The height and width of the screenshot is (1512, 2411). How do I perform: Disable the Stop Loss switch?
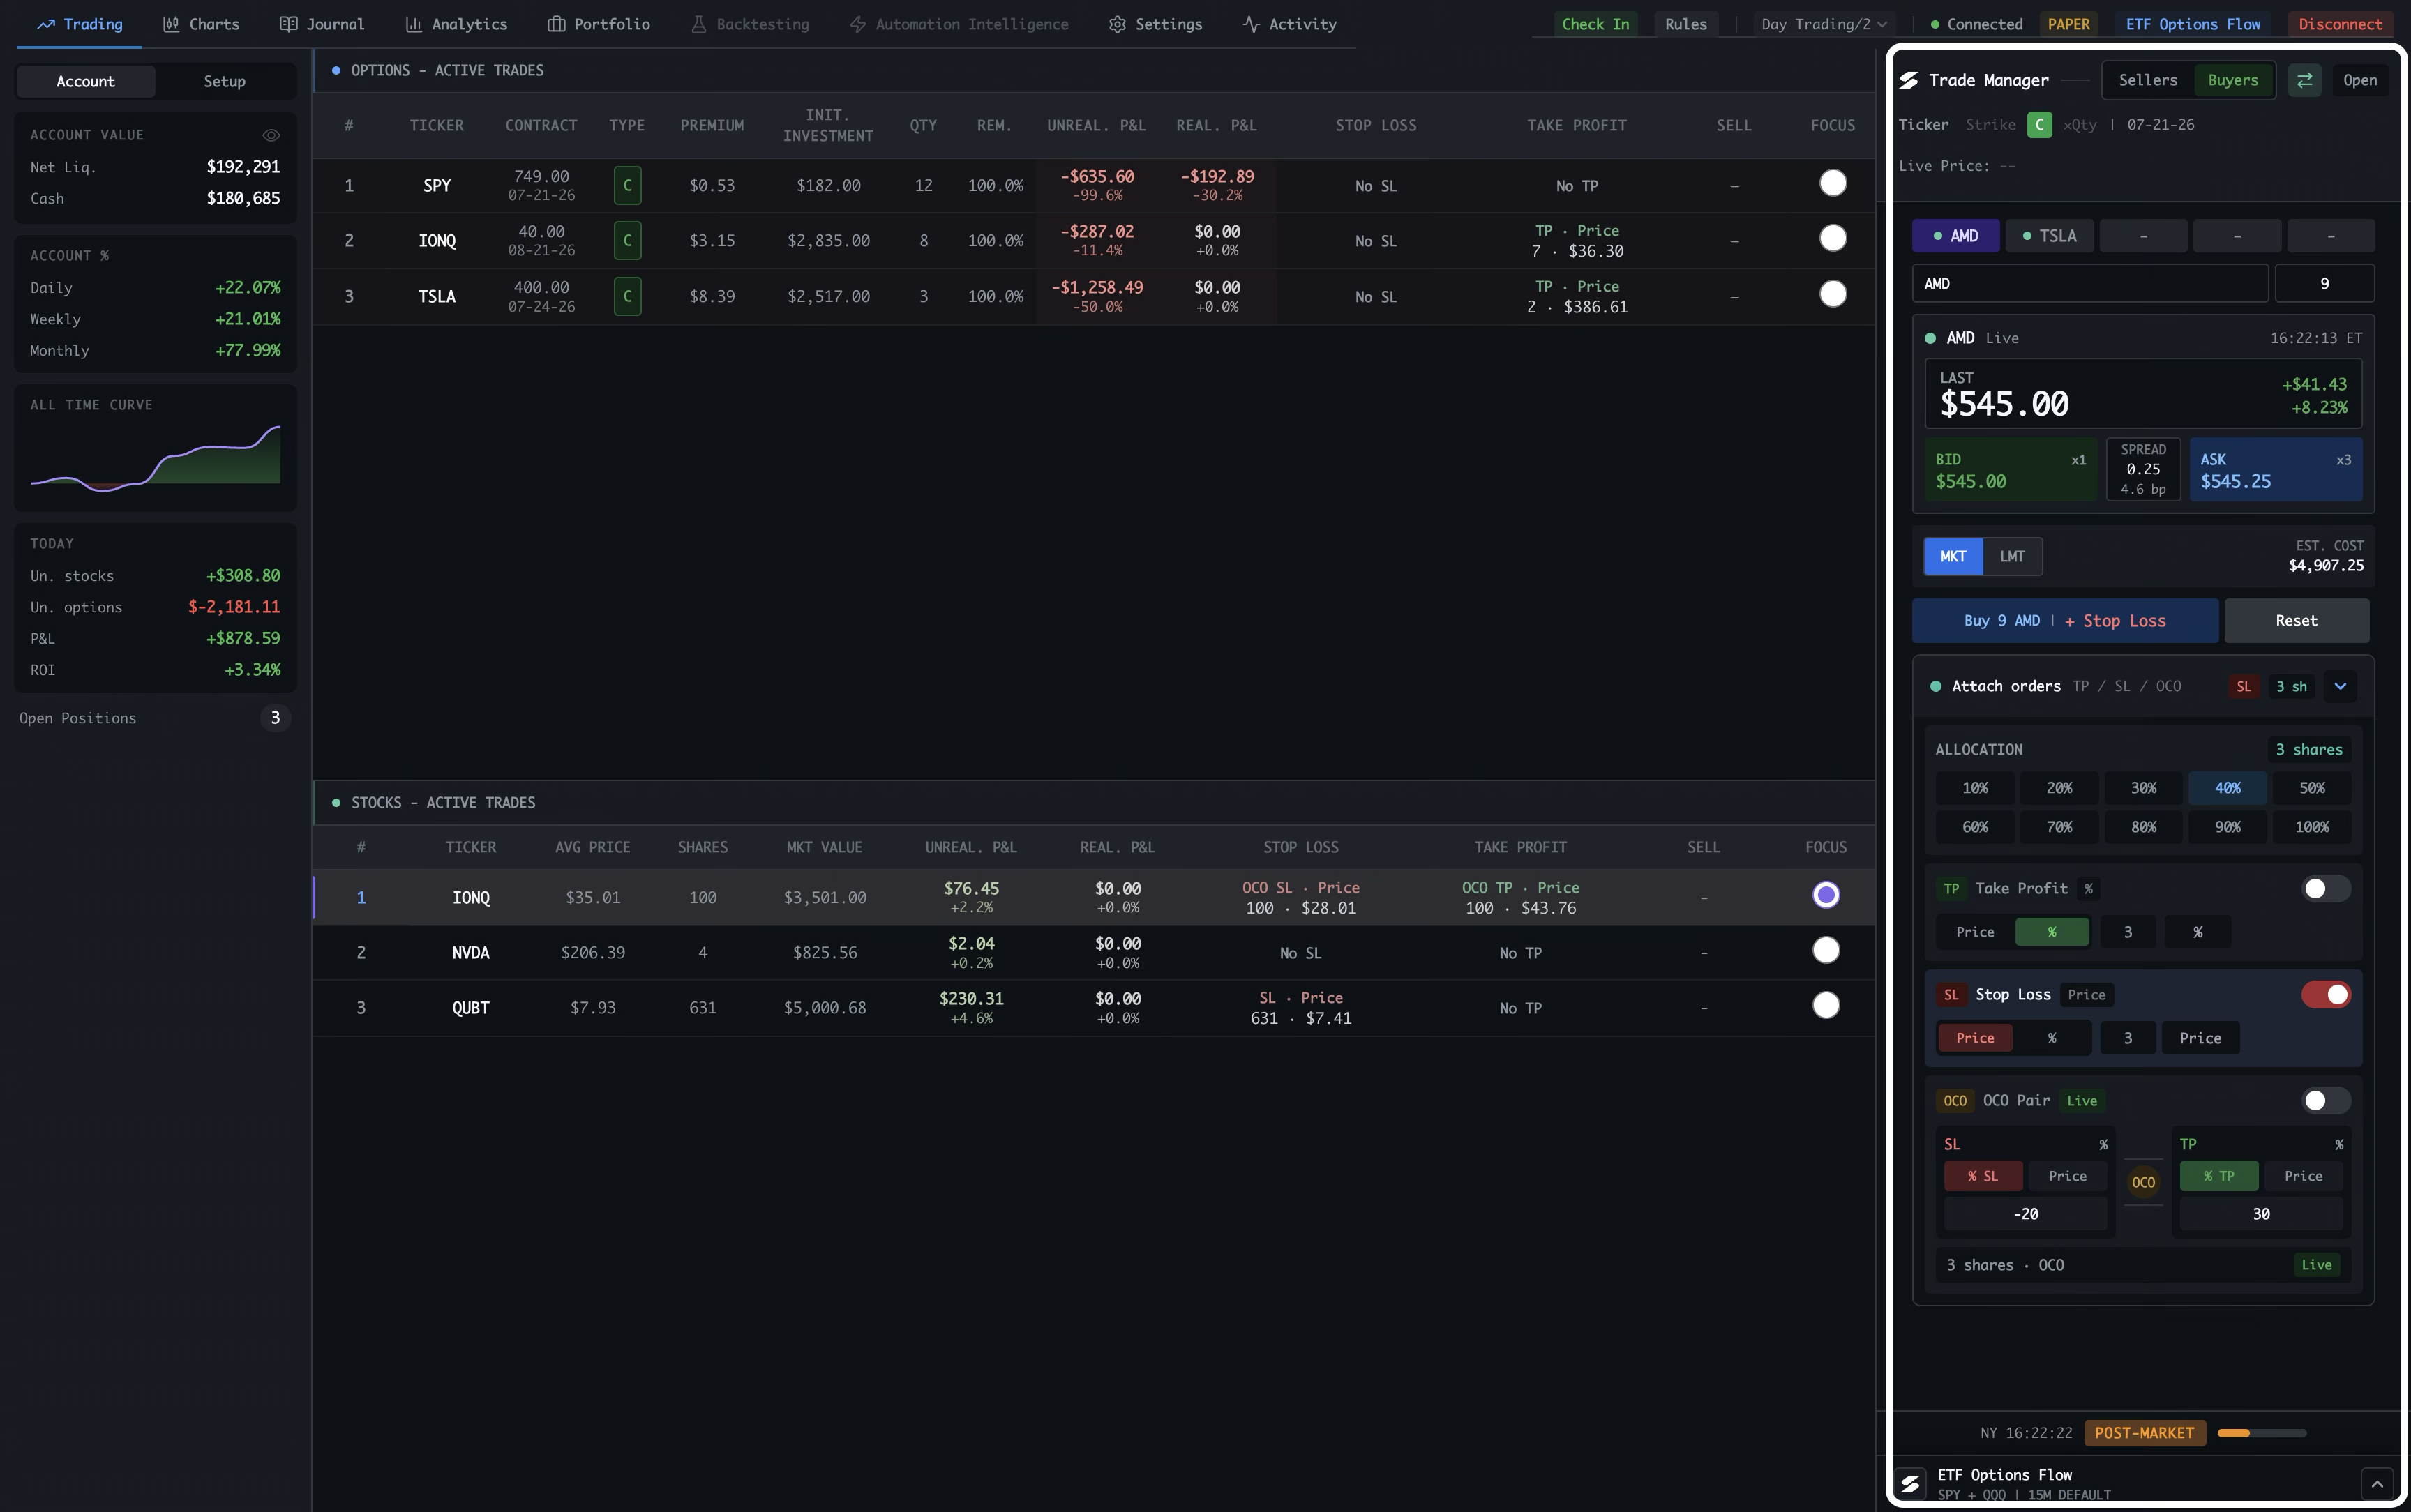pyautogui.click(x=2326, y=994)
